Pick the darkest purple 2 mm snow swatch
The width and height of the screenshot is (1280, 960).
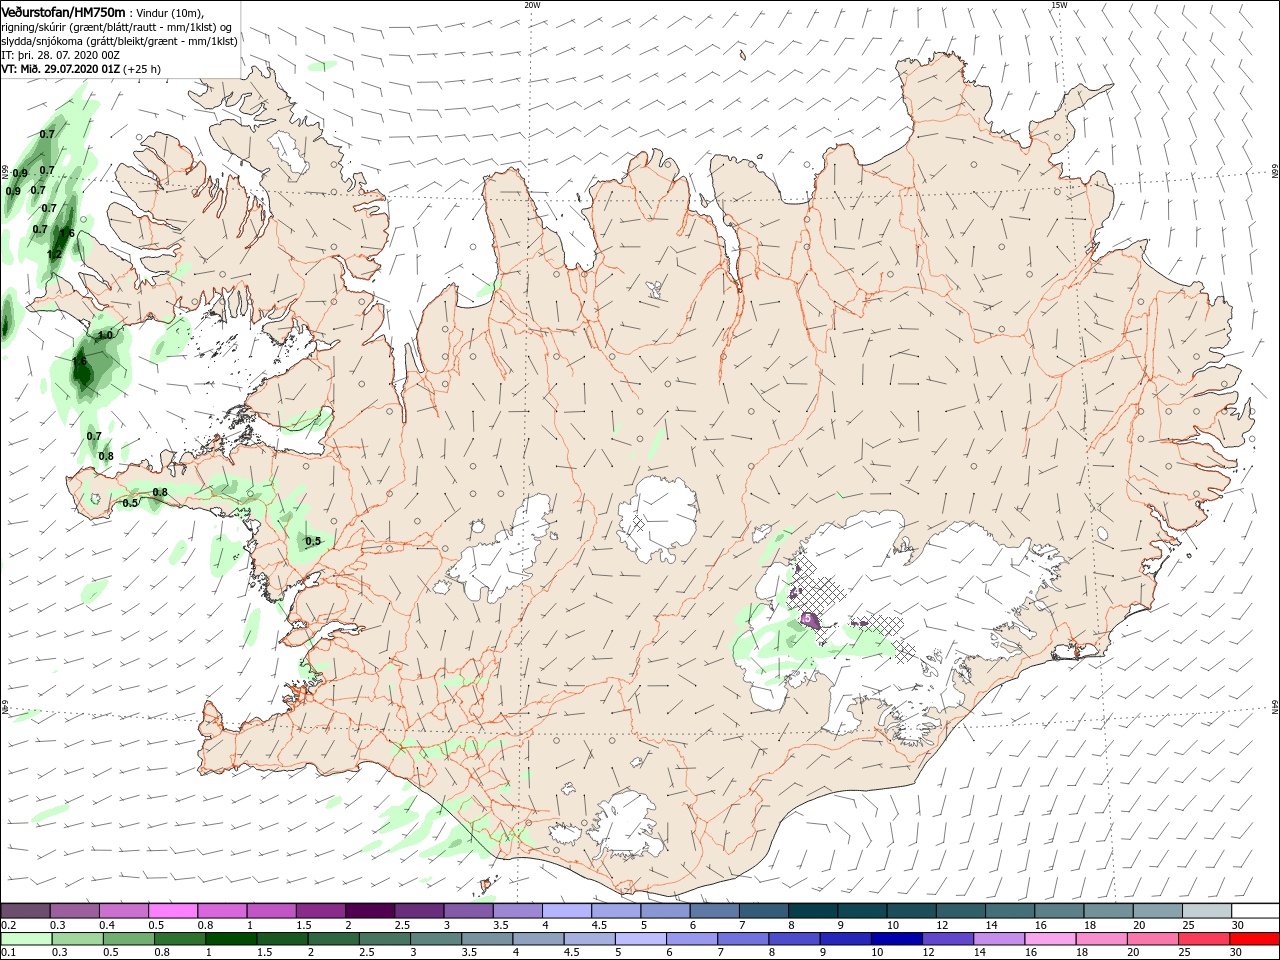coord(371,911)
